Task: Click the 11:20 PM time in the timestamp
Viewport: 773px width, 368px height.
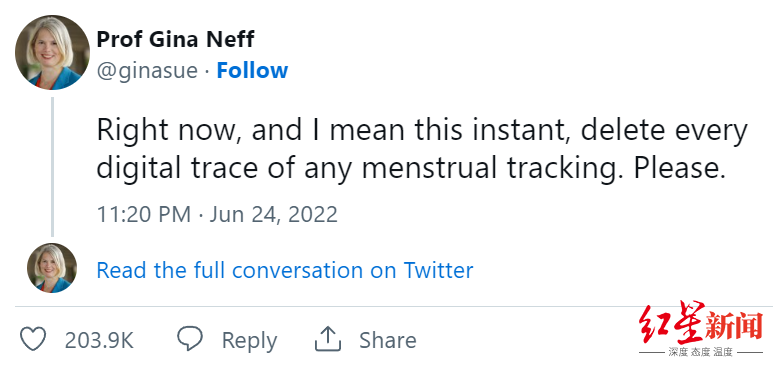Action: tap(143, 215)
